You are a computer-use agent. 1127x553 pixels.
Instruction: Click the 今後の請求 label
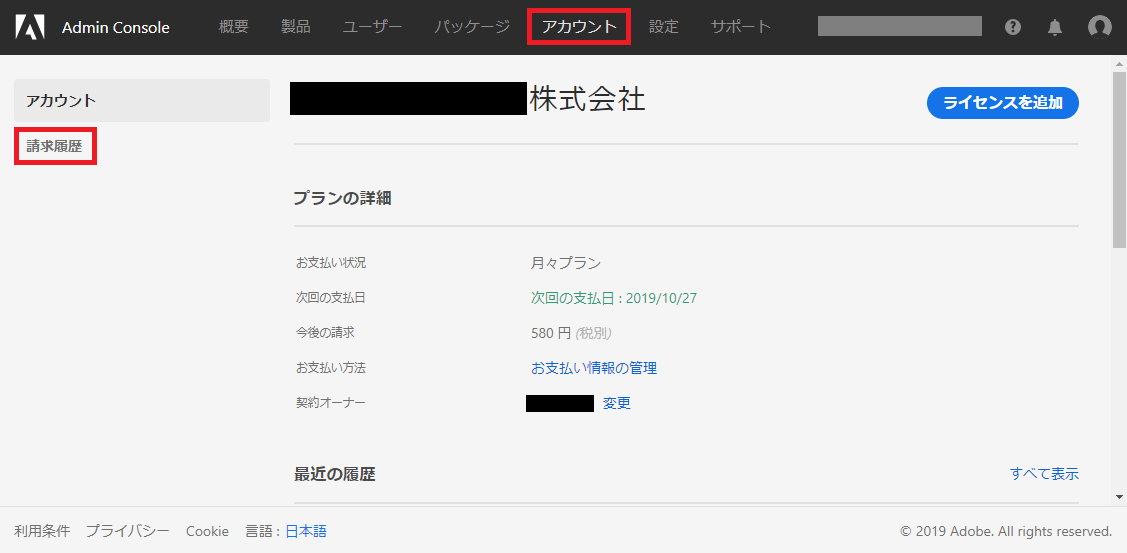[325, 332]
